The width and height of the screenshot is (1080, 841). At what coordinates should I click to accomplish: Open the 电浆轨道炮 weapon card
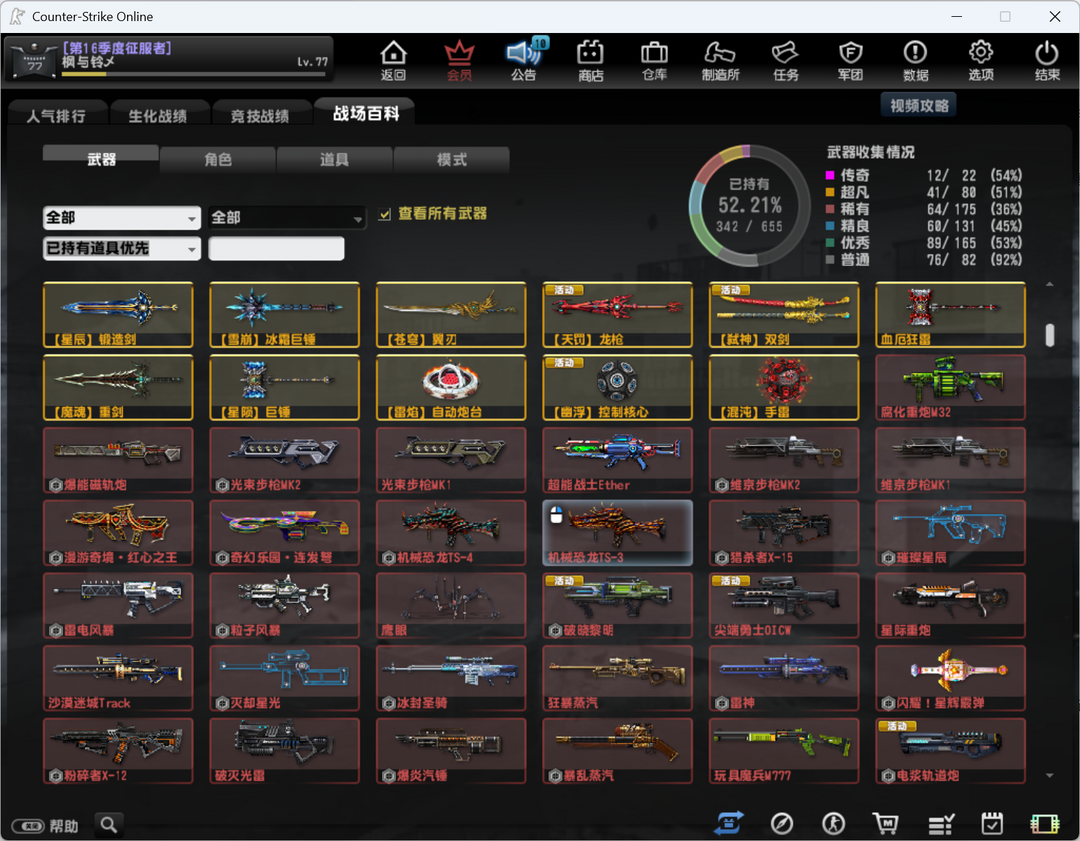click(x=951, y=751)
